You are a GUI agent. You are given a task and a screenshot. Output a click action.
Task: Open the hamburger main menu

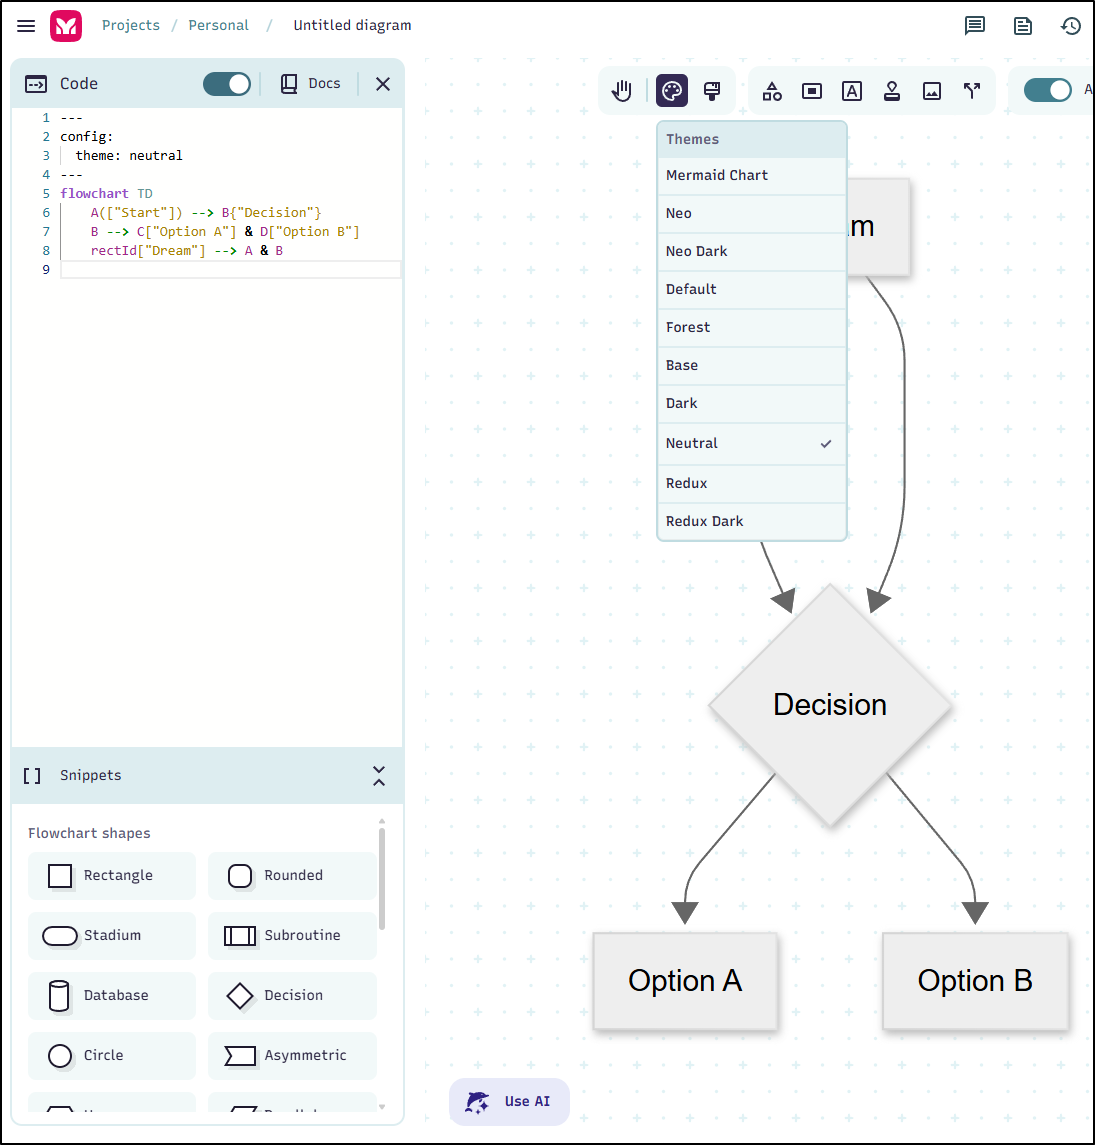point(26,26)
